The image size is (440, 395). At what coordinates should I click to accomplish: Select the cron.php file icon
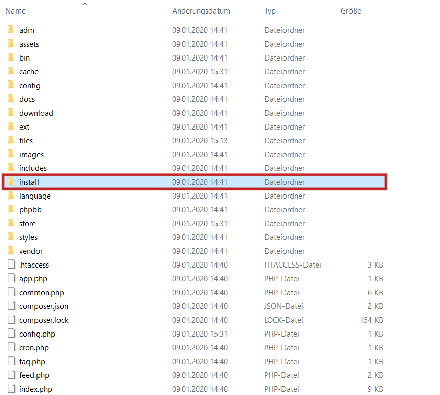(12, 347)
